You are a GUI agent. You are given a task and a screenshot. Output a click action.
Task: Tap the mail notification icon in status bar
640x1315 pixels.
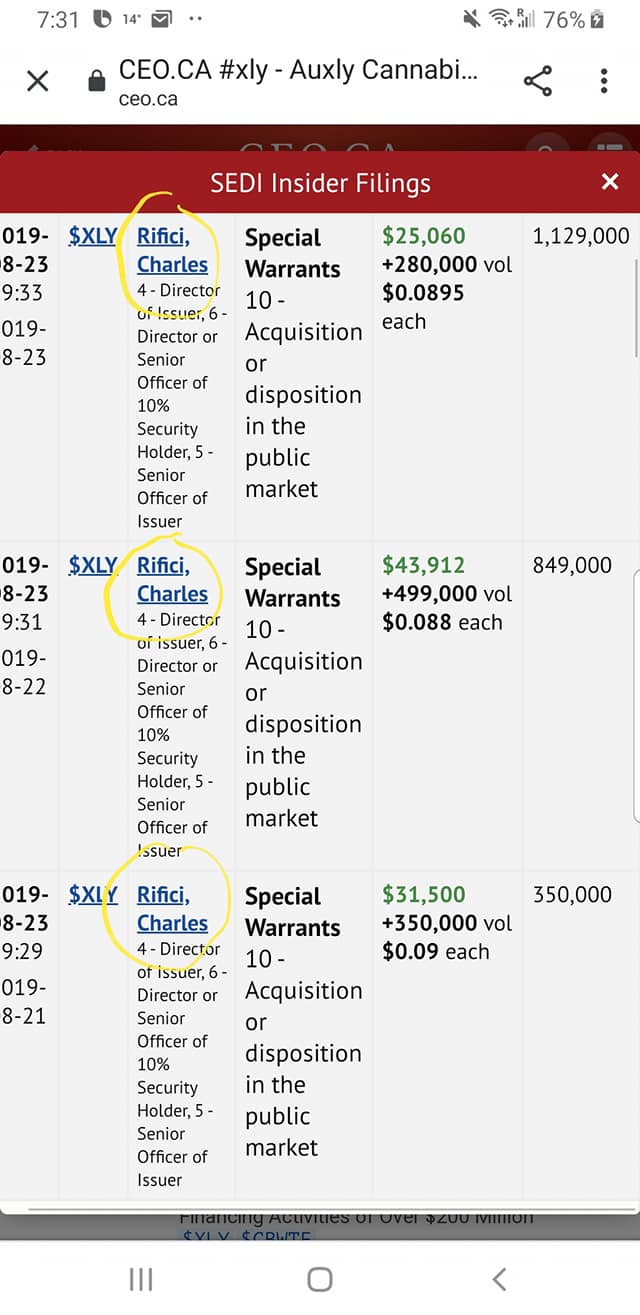click(160, 19)
